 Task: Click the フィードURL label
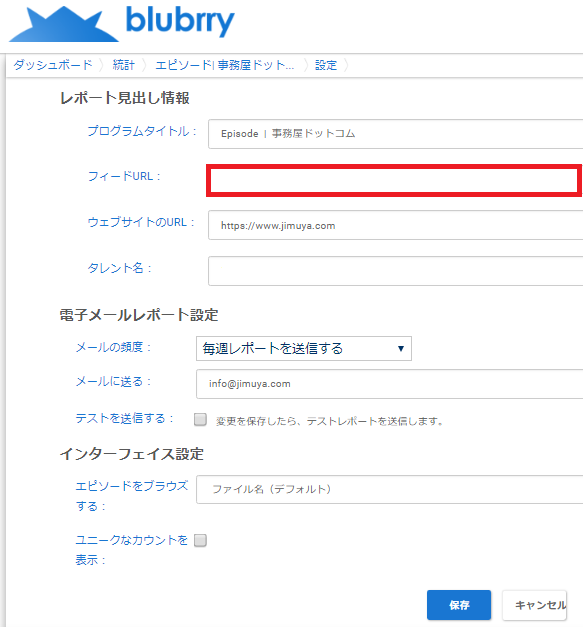(x=124, y=176)
